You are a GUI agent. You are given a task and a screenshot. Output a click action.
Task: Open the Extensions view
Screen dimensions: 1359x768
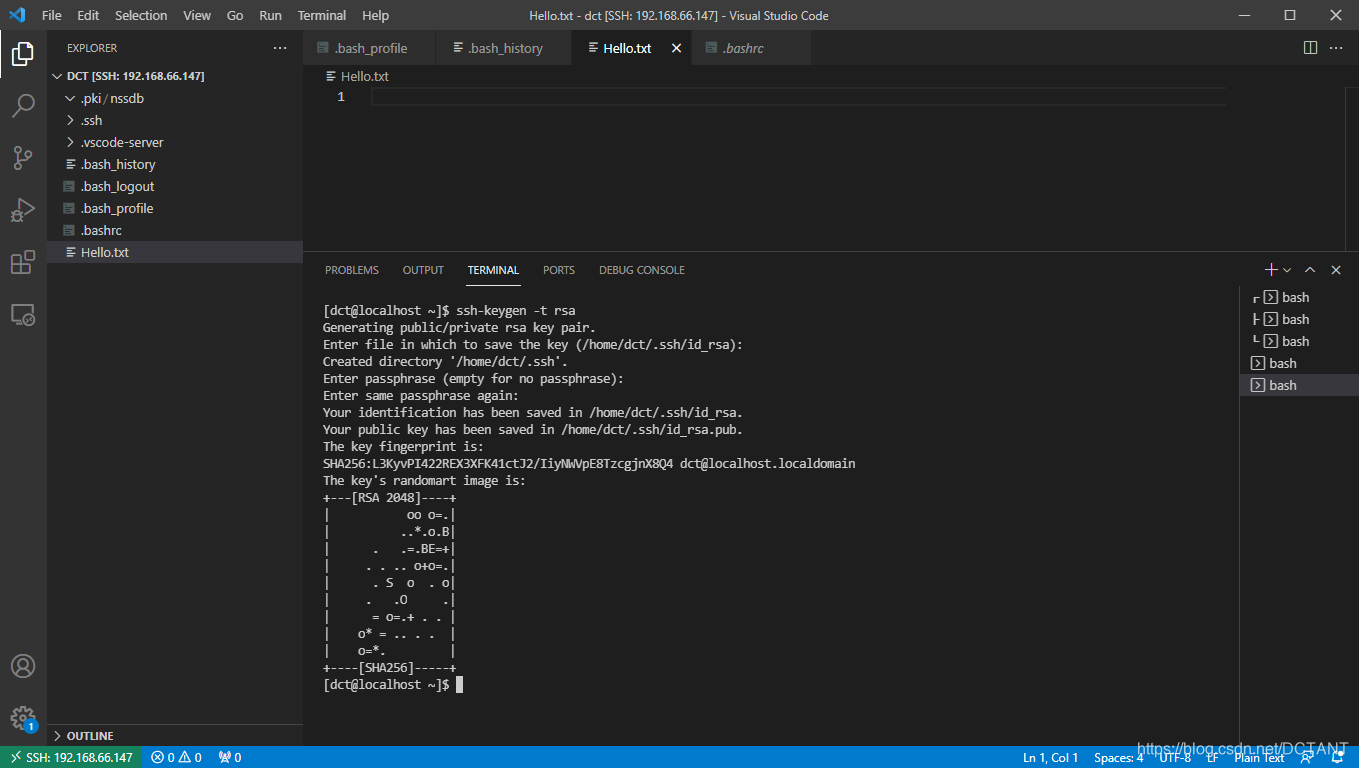[x=23, y=262]
